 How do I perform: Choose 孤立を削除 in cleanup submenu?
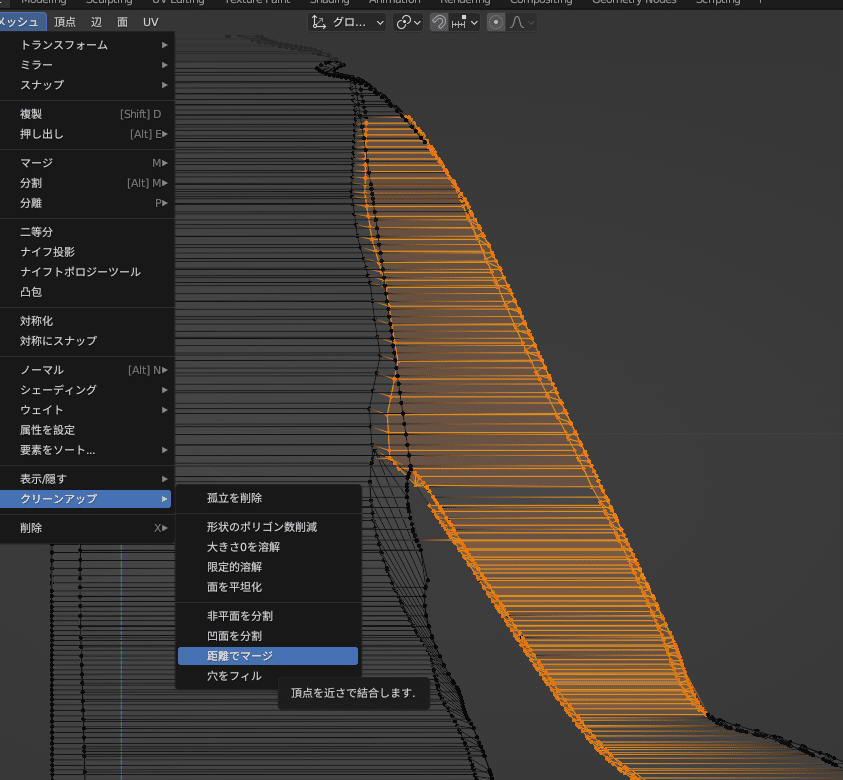(x=268, y=498)
